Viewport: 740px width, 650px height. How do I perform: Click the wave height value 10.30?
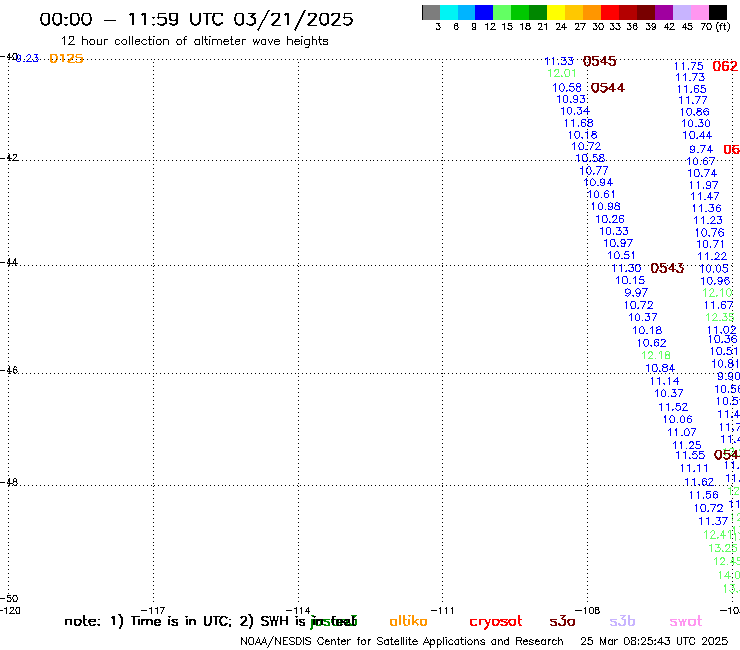pyautogui.click(x=696, y=123)
